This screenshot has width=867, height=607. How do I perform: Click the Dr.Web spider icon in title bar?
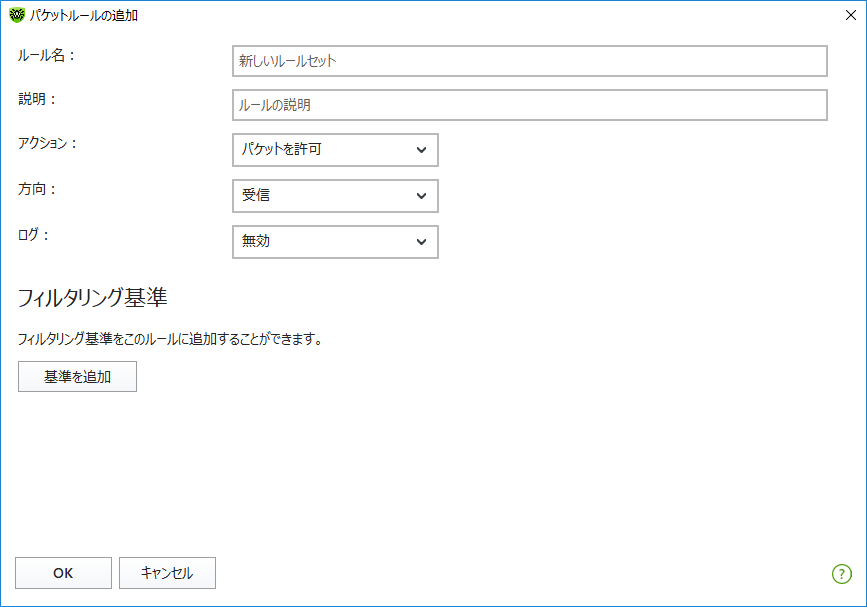17,15
